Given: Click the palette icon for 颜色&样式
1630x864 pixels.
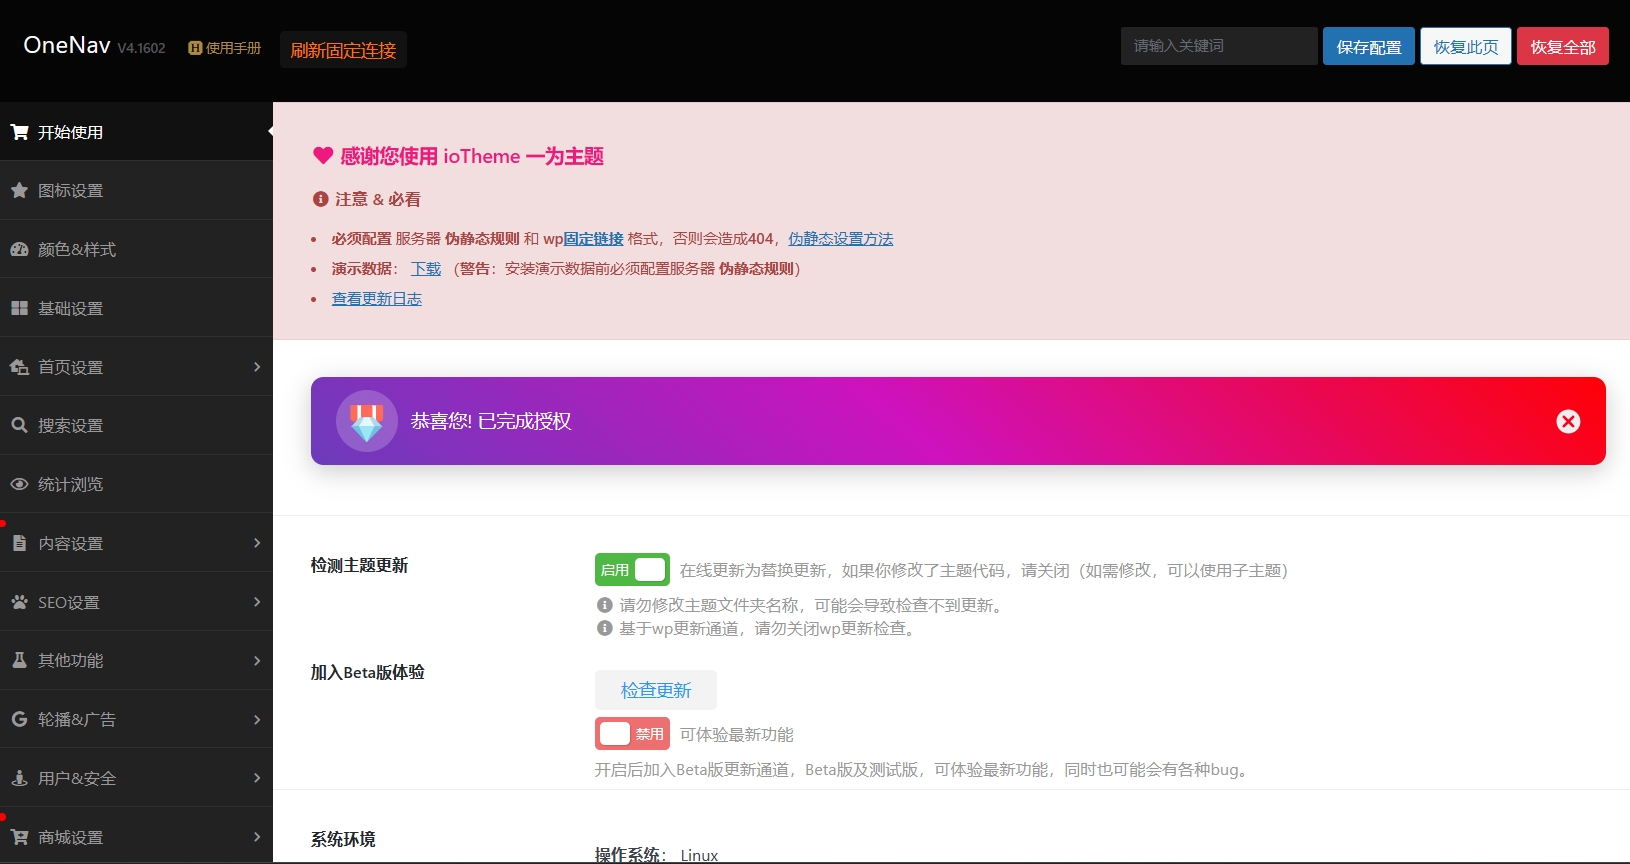Looking at the screenshot, I should 19,249.
